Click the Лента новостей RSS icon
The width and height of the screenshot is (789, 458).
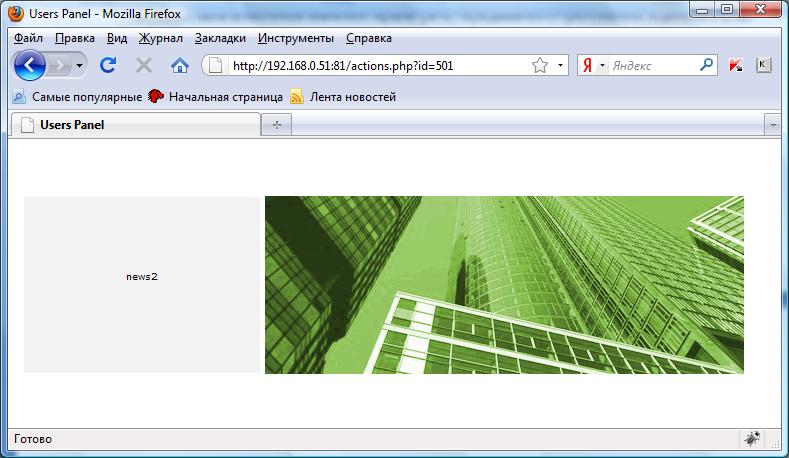297,97
